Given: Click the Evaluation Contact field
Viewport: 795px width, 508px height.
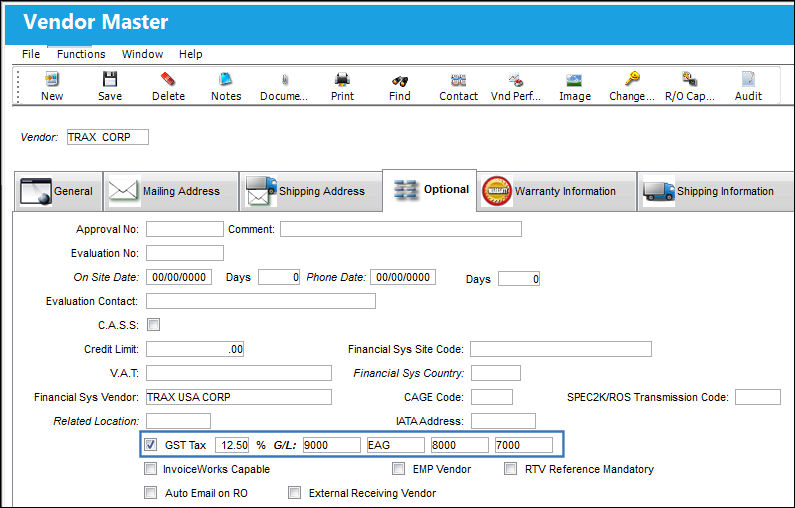Looking at the screenshot, I should (261, 301).
